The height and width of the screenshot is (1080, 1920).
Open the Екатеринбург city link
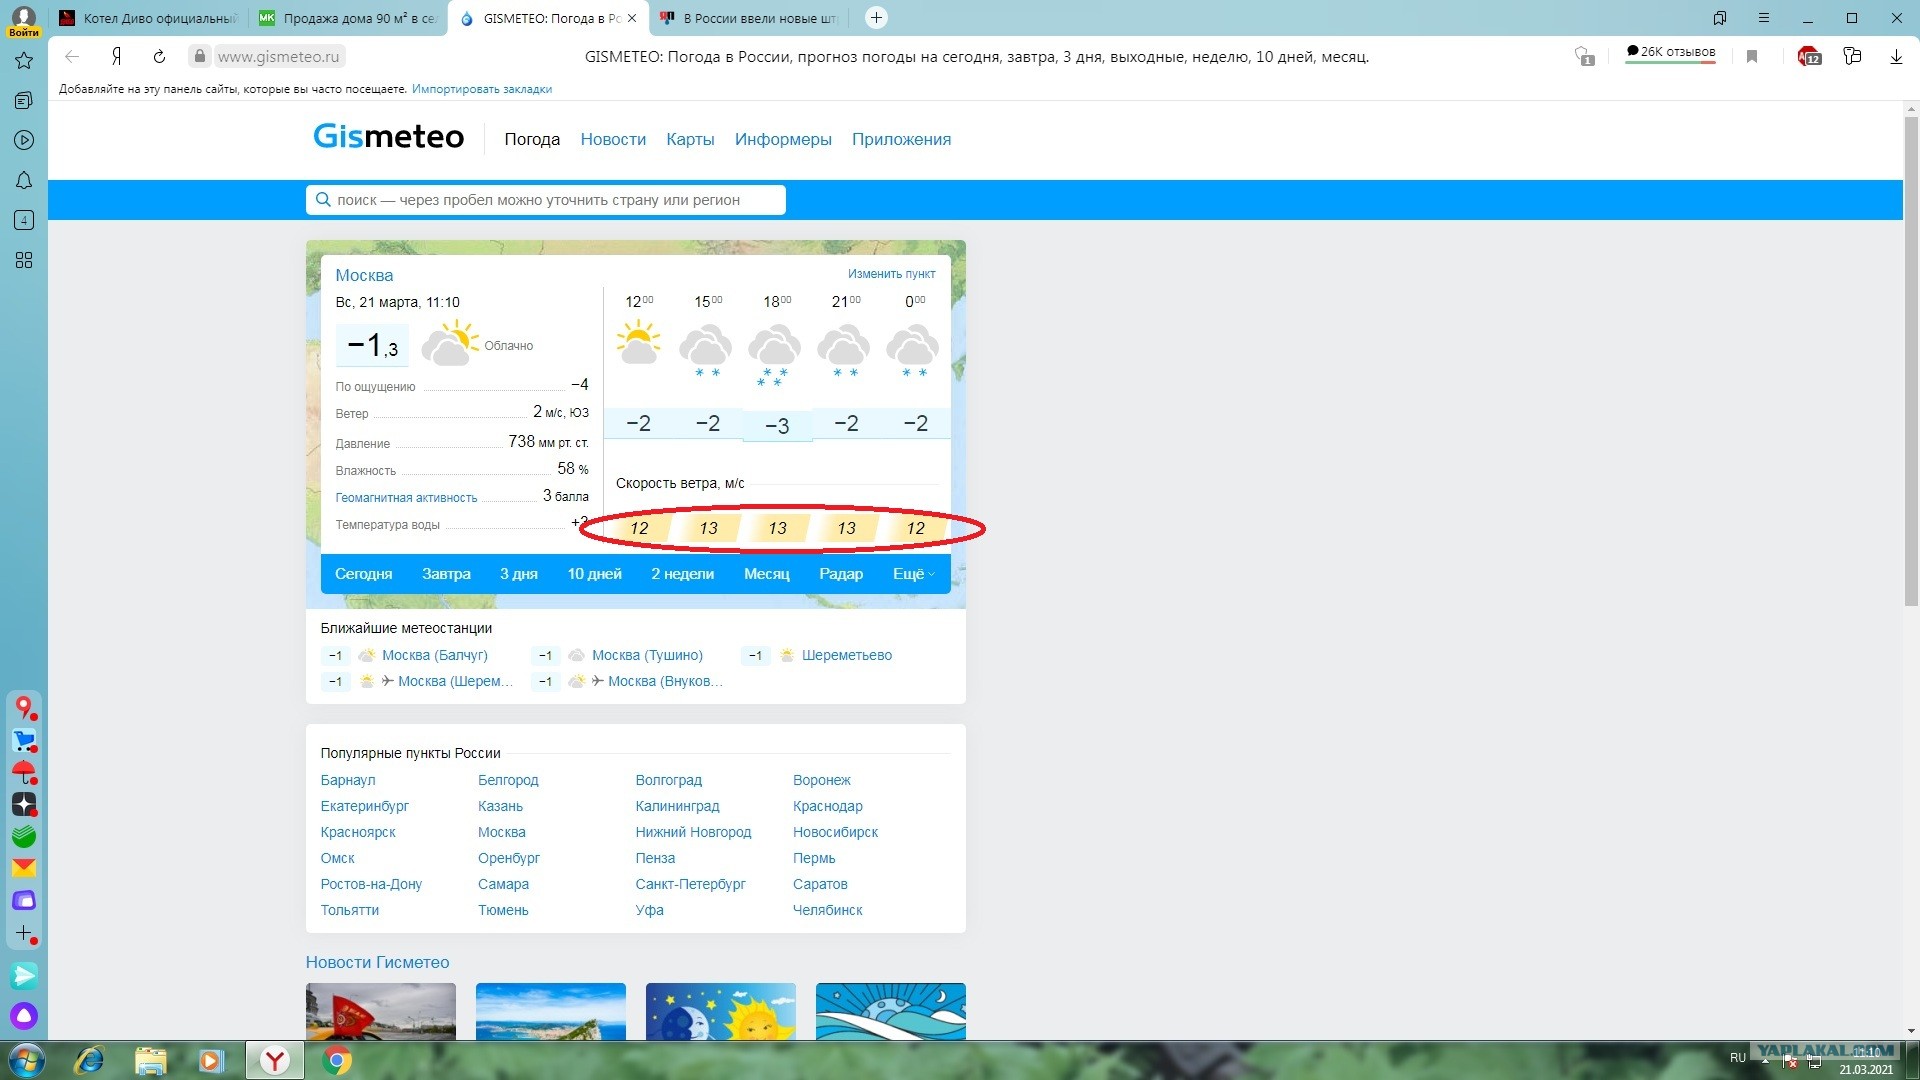pos(365,806)
